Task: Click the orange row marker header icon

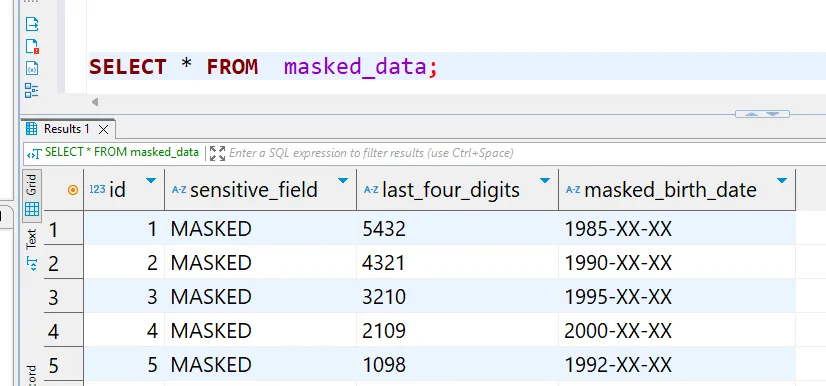Action: 73,190
